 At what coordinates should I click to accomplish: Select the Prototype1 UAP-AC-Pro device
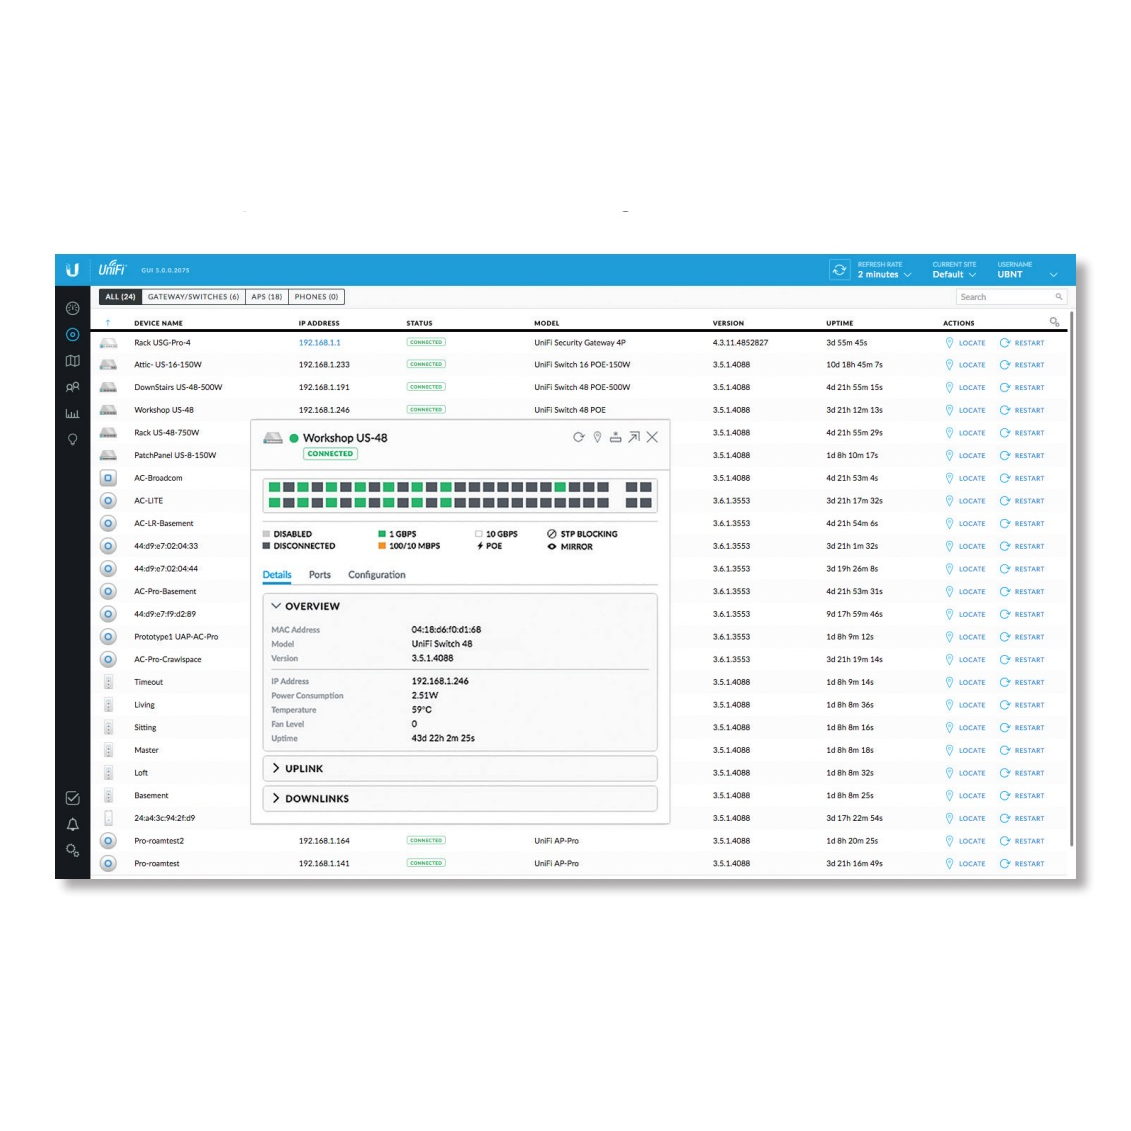(176, 637)
